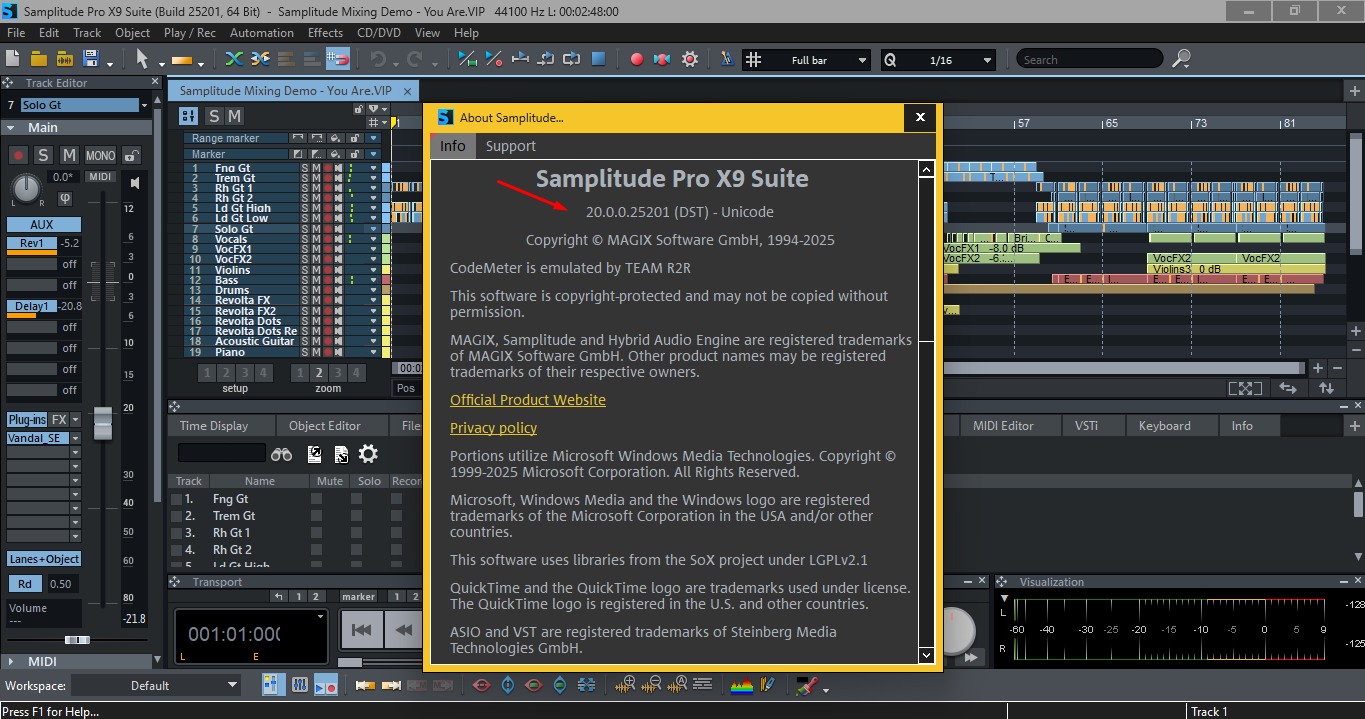Solo the Vocals track
The width and height of the screenshot is (1365, 719).
pos(305,239)
